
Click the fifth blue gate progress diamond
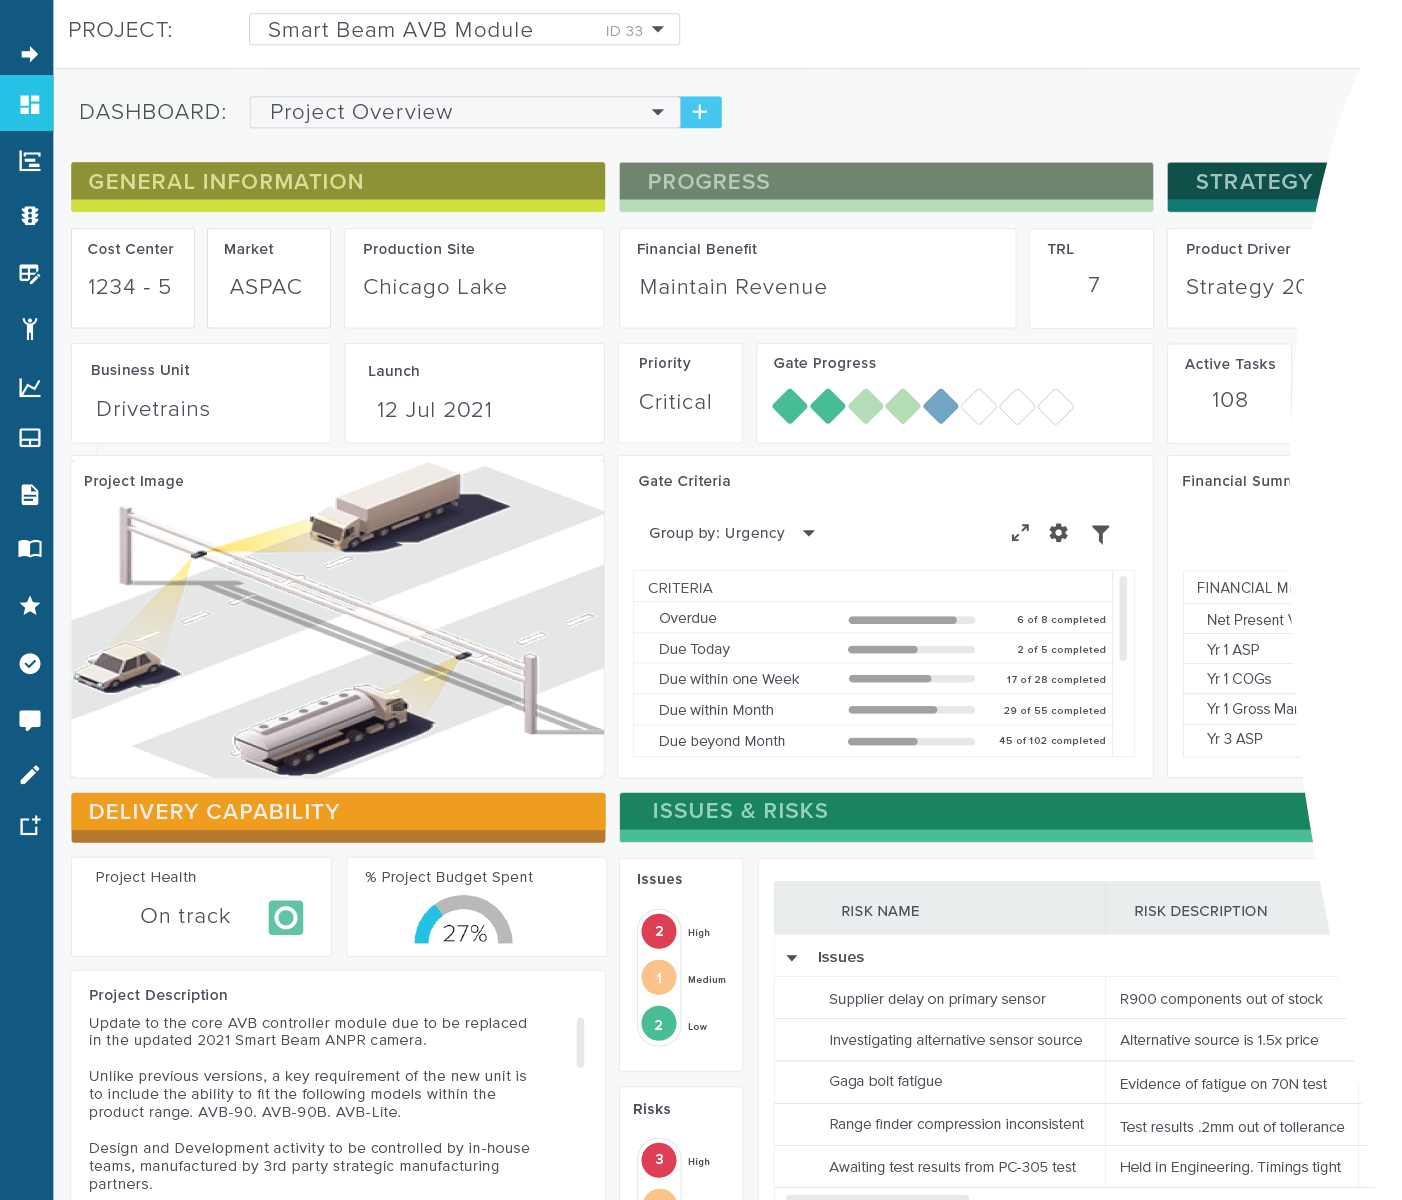pos(941,407)
